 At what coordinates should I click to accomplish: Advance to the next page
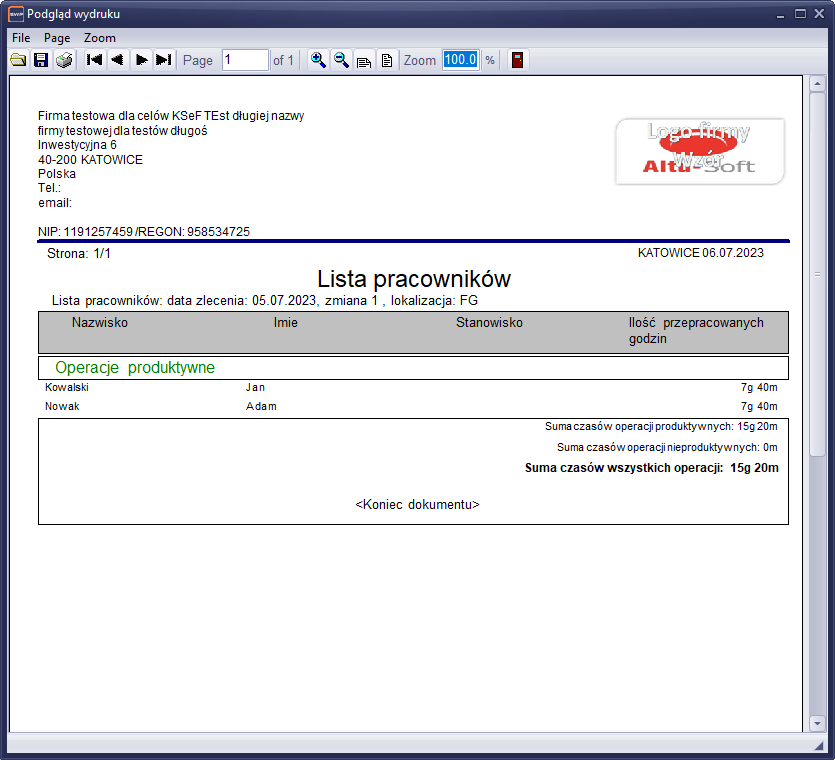tap(141, 60)
